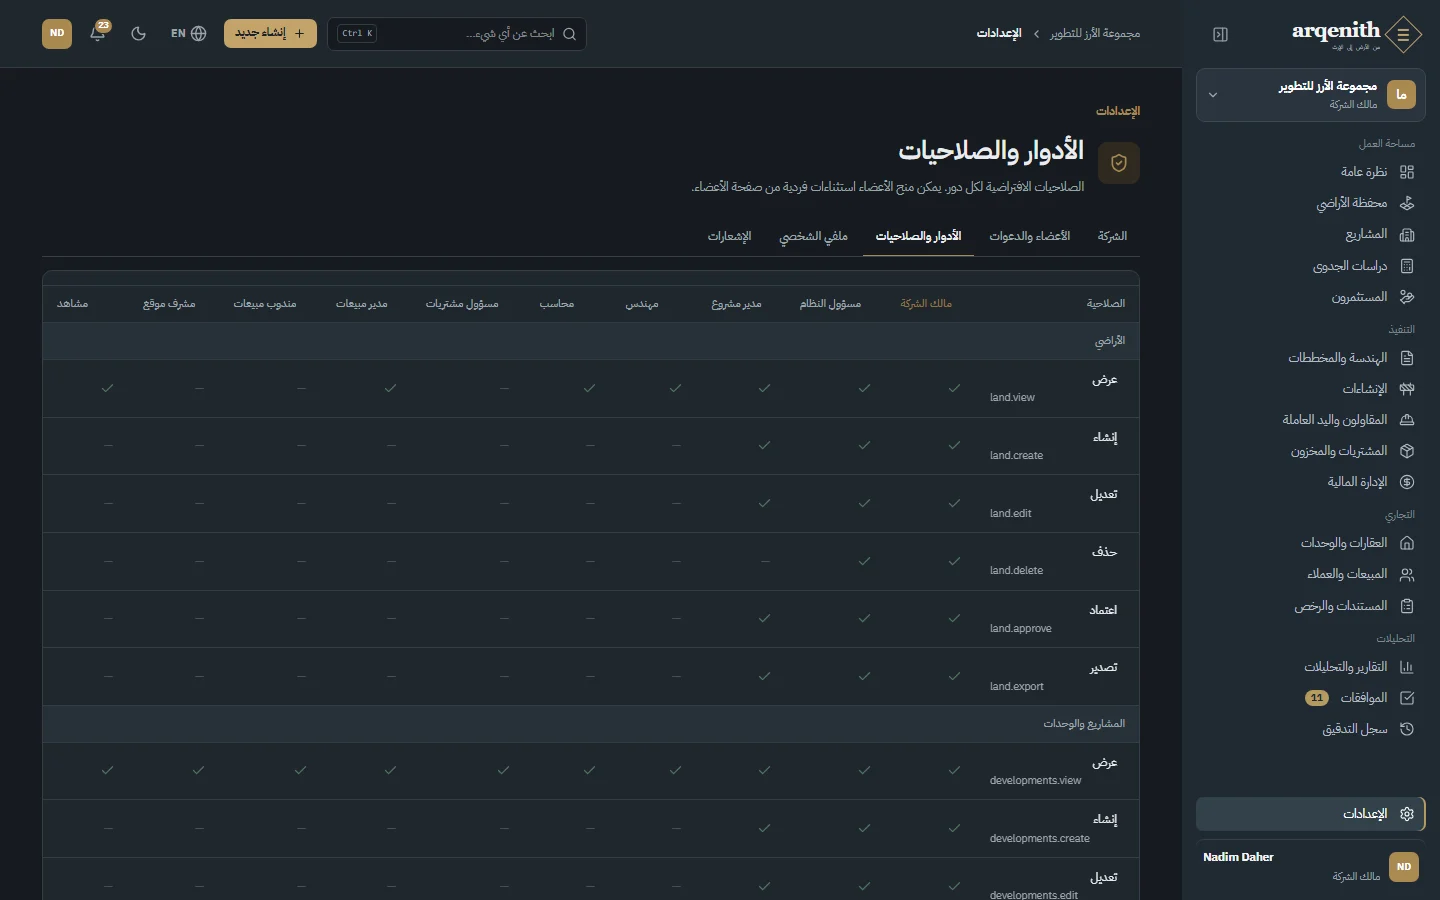Select الإعدادات settings item in sidebar
The width and height of the screenshot is (1440, 900).
(x=1310, y=814)
